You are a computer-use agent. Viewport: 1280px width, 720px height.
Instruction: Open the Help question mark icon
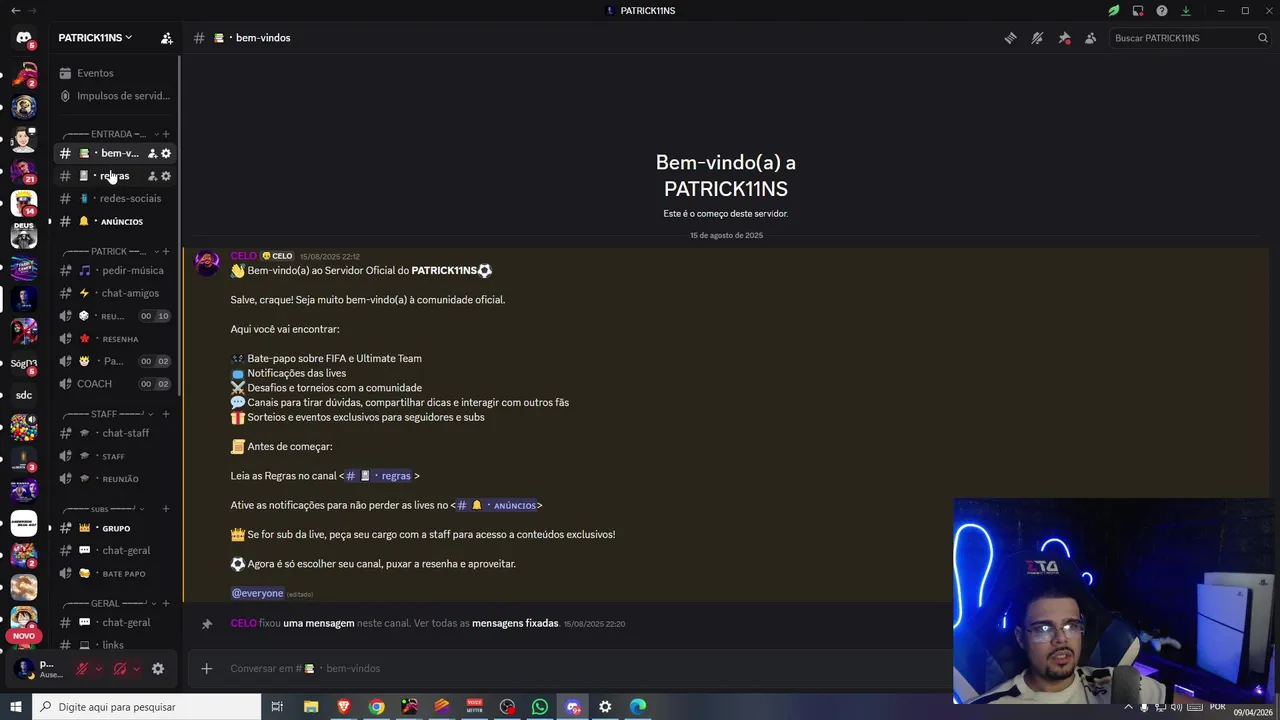pos(1162,11)
